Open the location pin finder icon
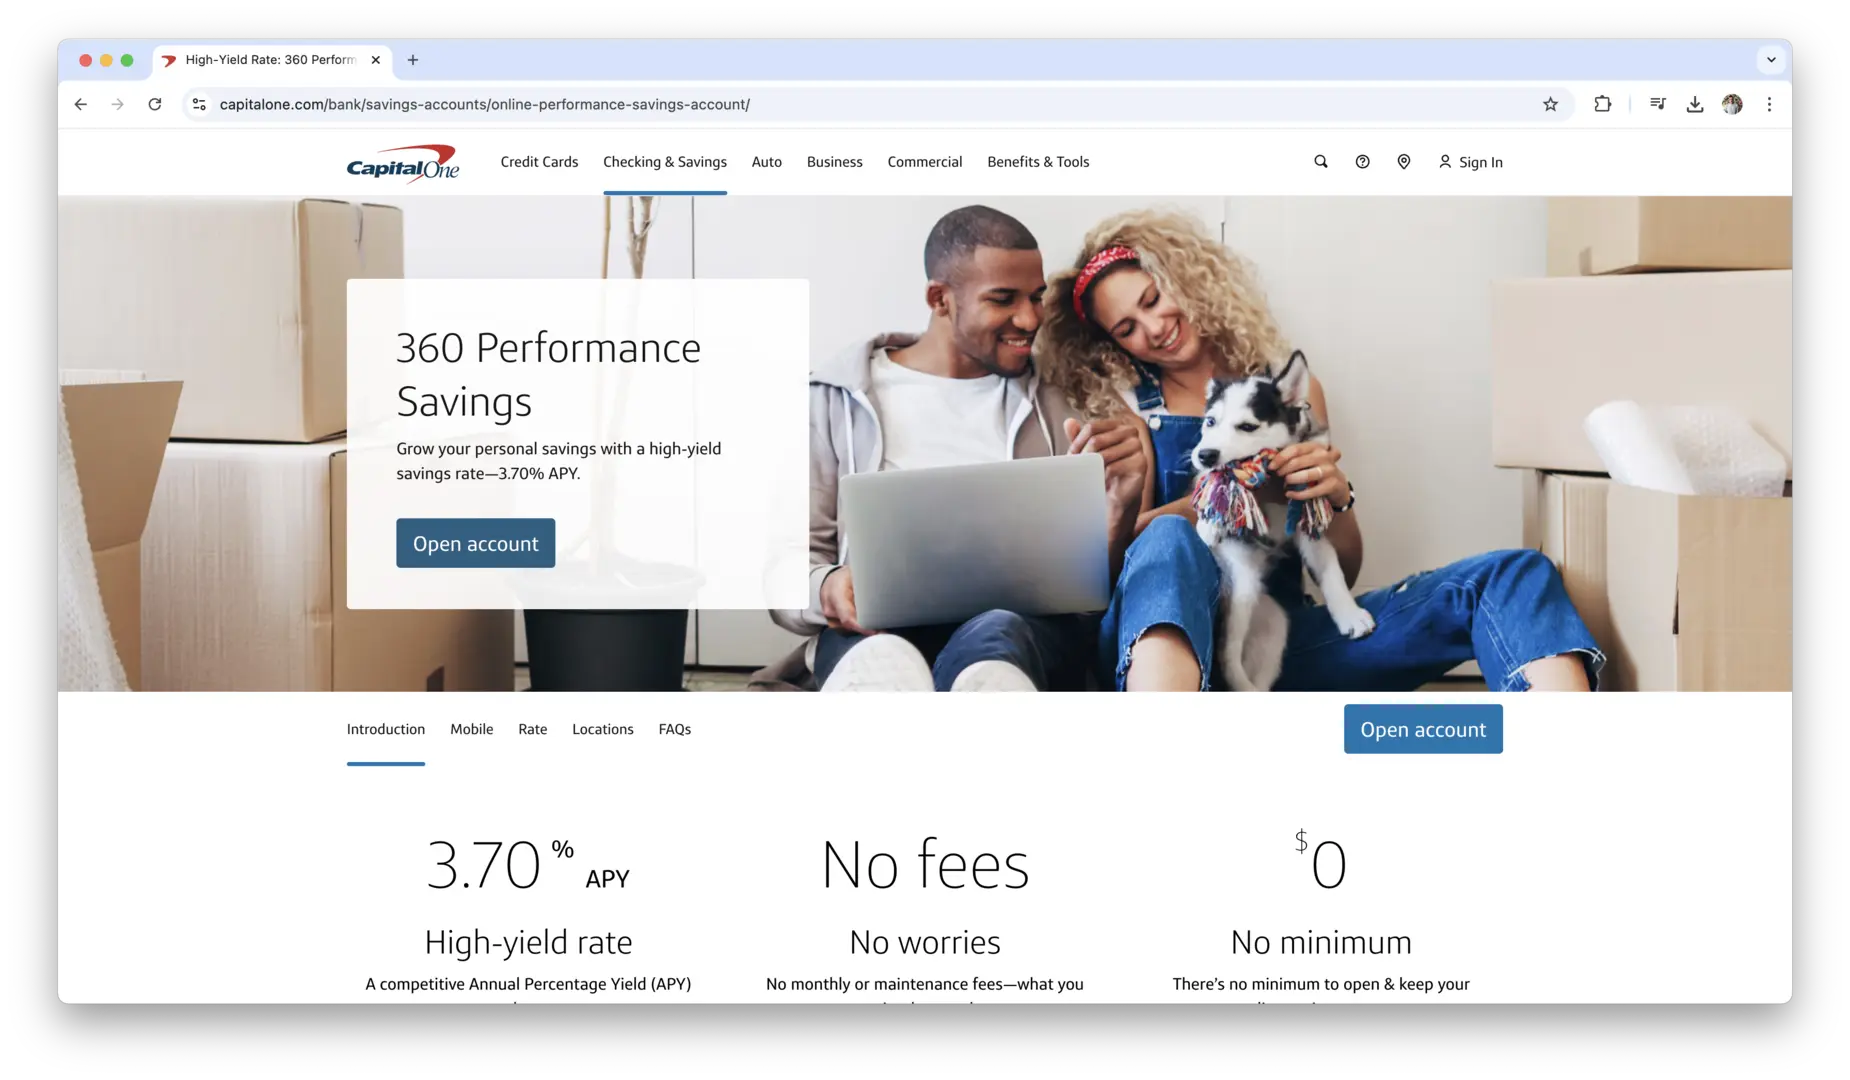The width and height of the screenshot is (1850, 1080). tap(1403, 162)
